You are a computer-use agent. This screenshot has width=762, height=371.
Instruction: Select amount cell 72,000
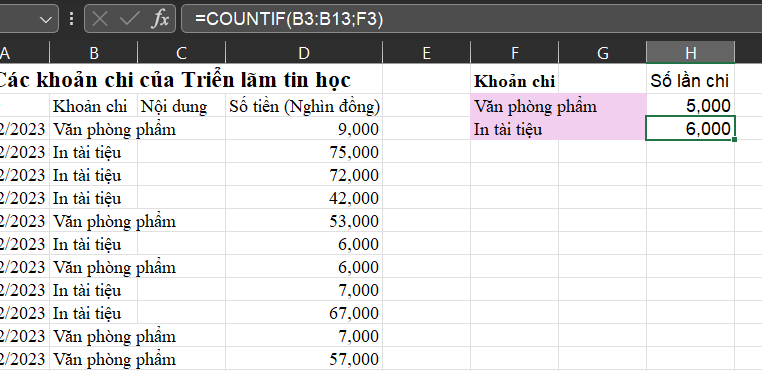tap(304, 175)
